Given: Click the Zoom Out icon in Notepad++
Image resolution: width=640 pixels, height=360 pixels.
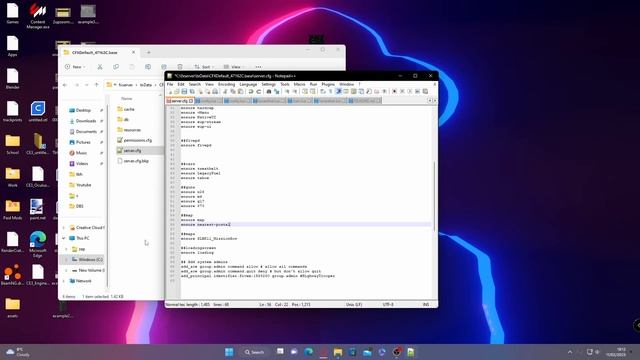Looking at the screenshot, I should 295,91.
